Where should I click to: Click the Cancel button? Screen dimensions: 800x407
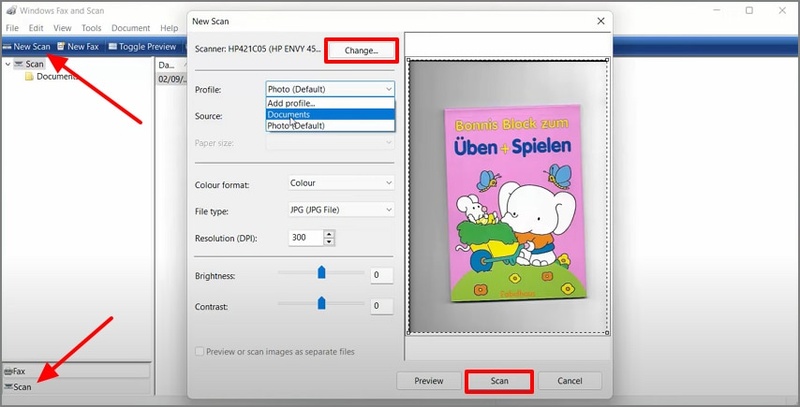[x=570, y=380]
